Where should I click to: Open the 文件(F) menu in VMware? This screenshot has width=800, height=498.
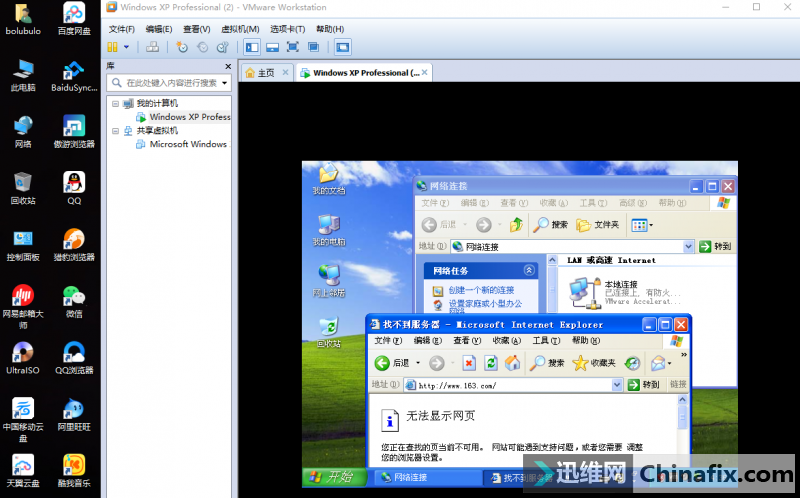(121, 29)
